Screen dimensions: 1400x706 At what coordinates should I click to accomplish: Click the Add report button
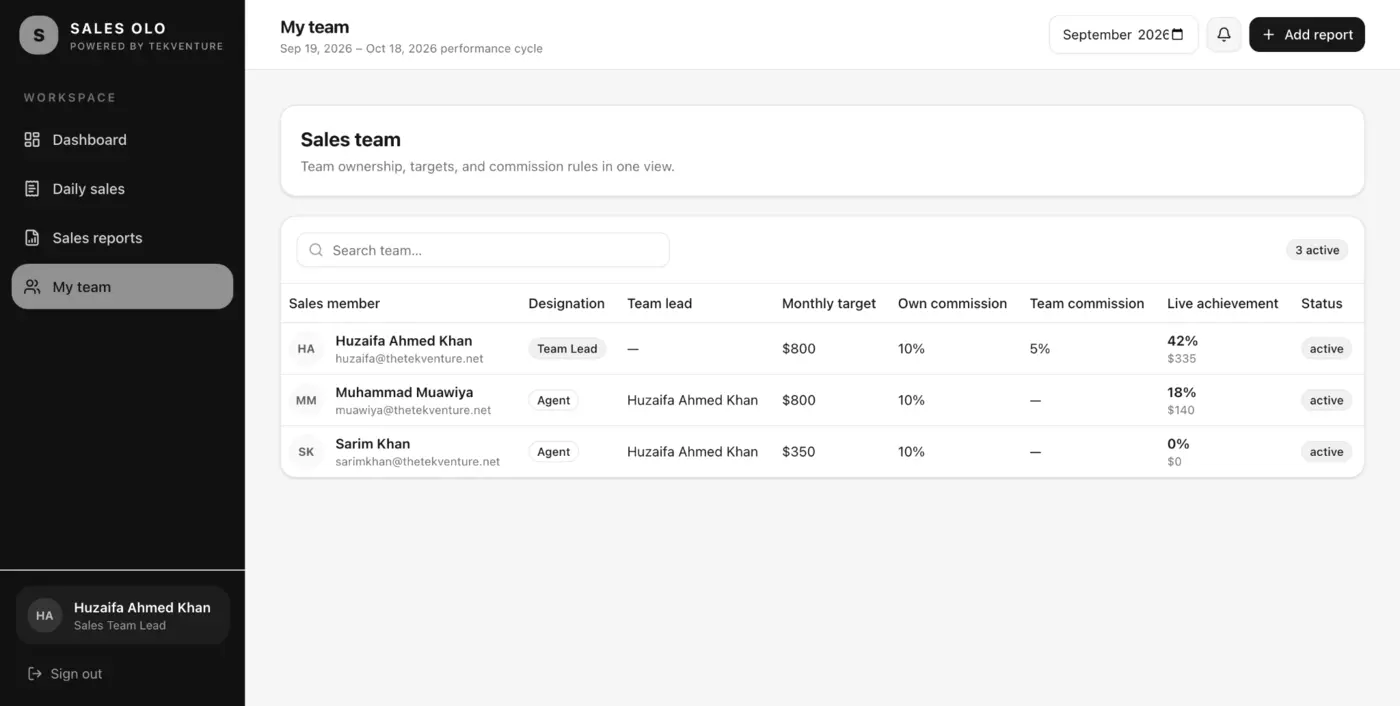1307,35
